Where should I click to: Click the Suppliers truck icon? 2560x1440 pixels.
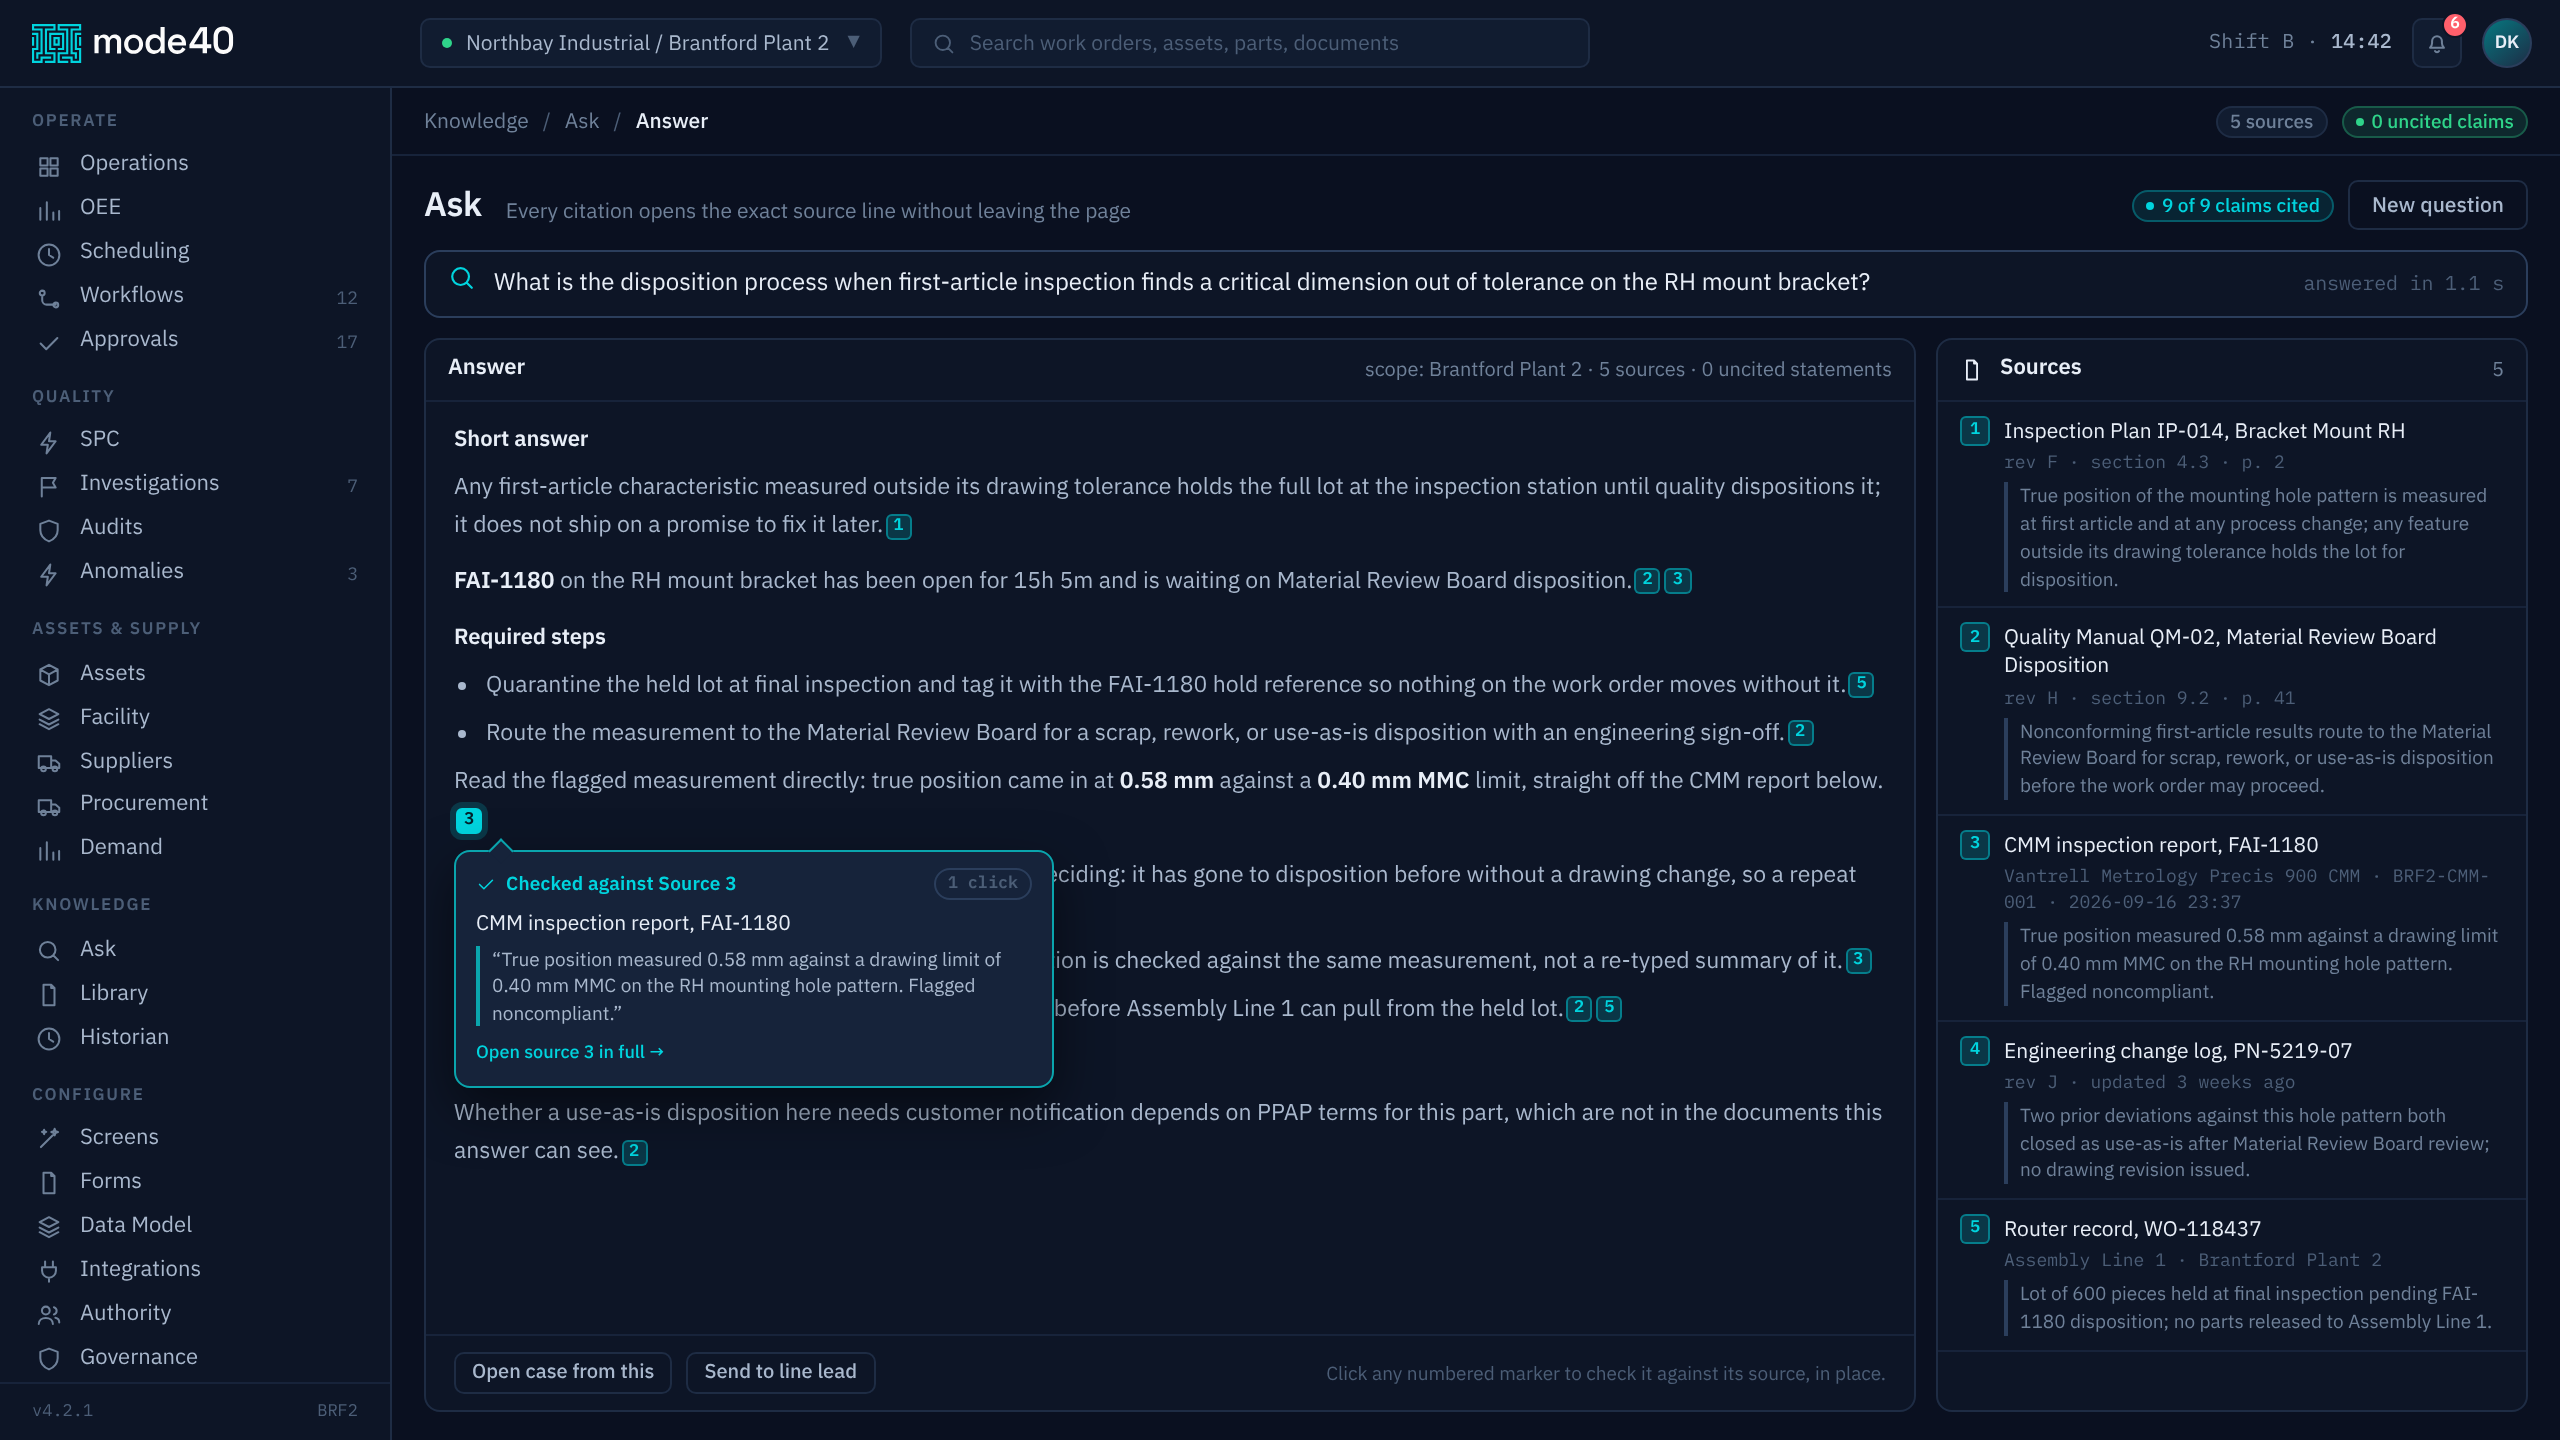click(48, 763)
